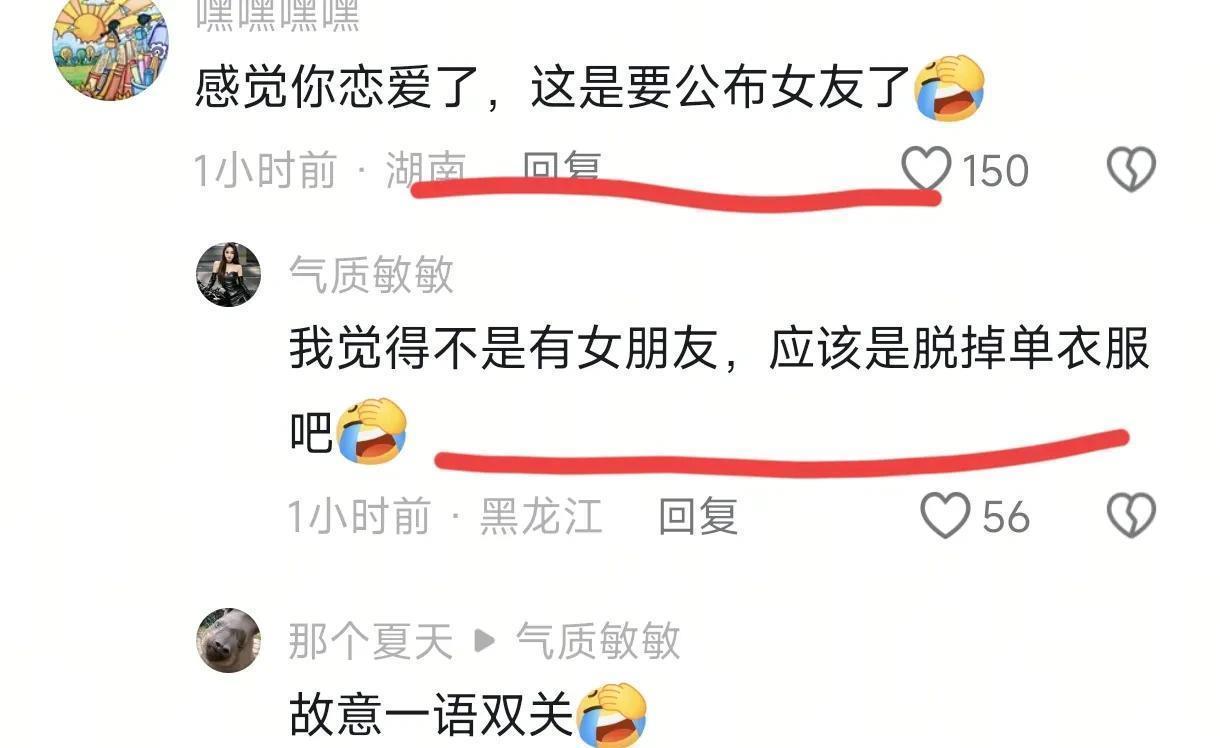The height and width of the screenshot is (748, 1220).
Task: Tap the crying-laughing emoji after 公布女友了
Action: point(950,88)
